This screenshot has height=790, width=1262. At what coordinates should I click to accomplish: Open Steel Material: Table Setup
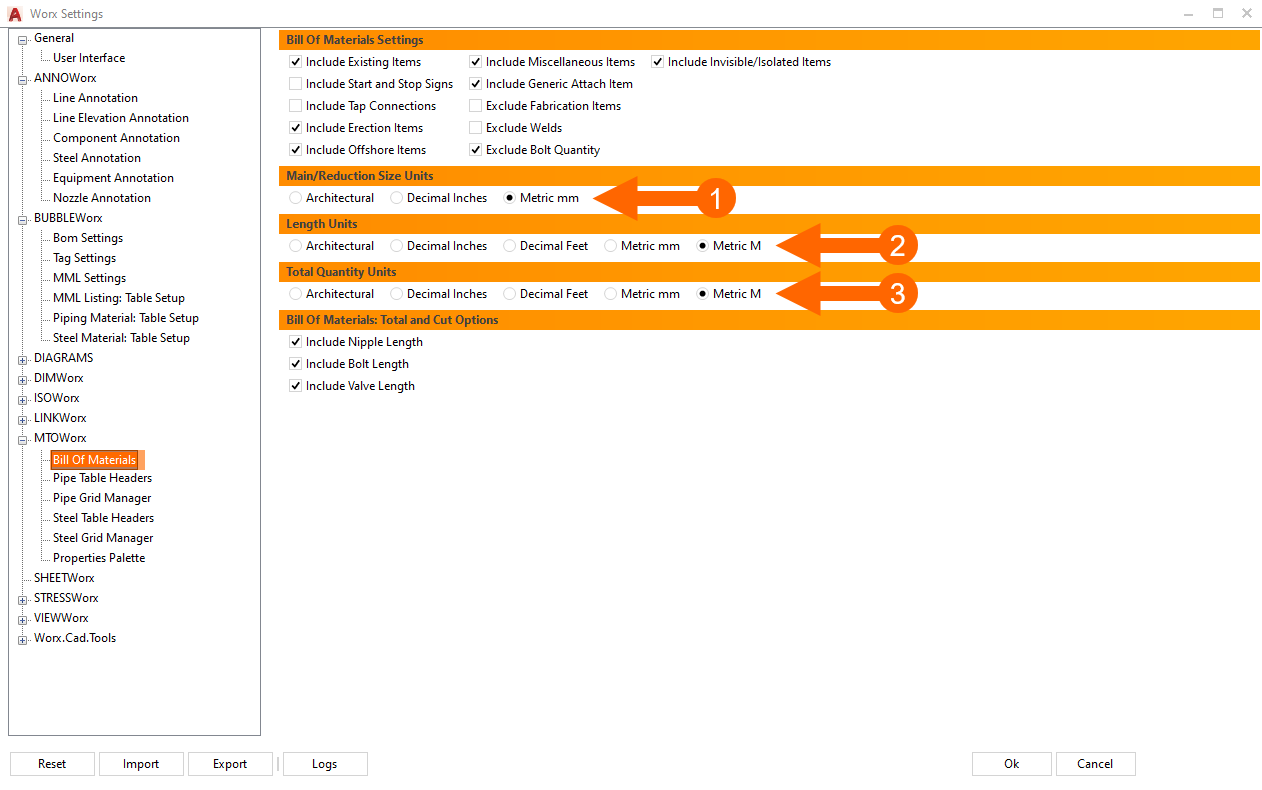point(121,338)
